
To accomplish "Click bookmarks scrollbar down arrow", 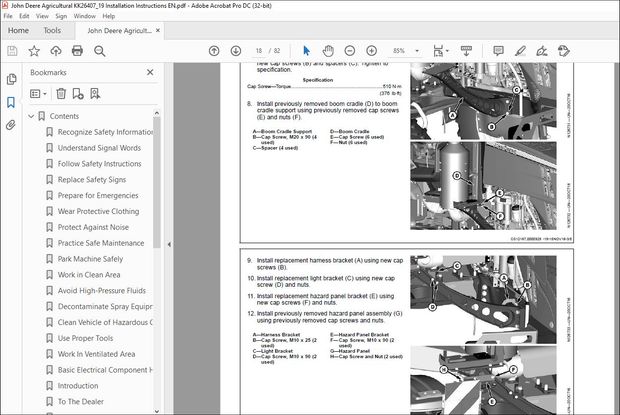I will pos(157,411).
